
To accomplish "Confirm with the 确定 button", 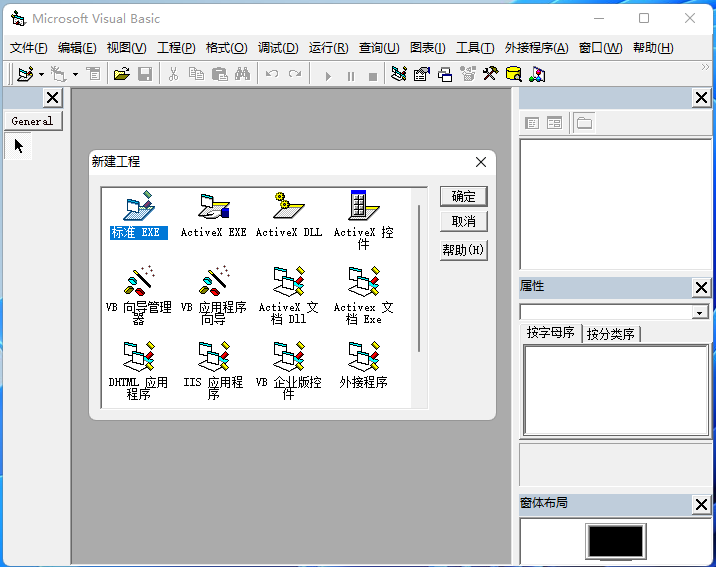I will coord(463,197).
